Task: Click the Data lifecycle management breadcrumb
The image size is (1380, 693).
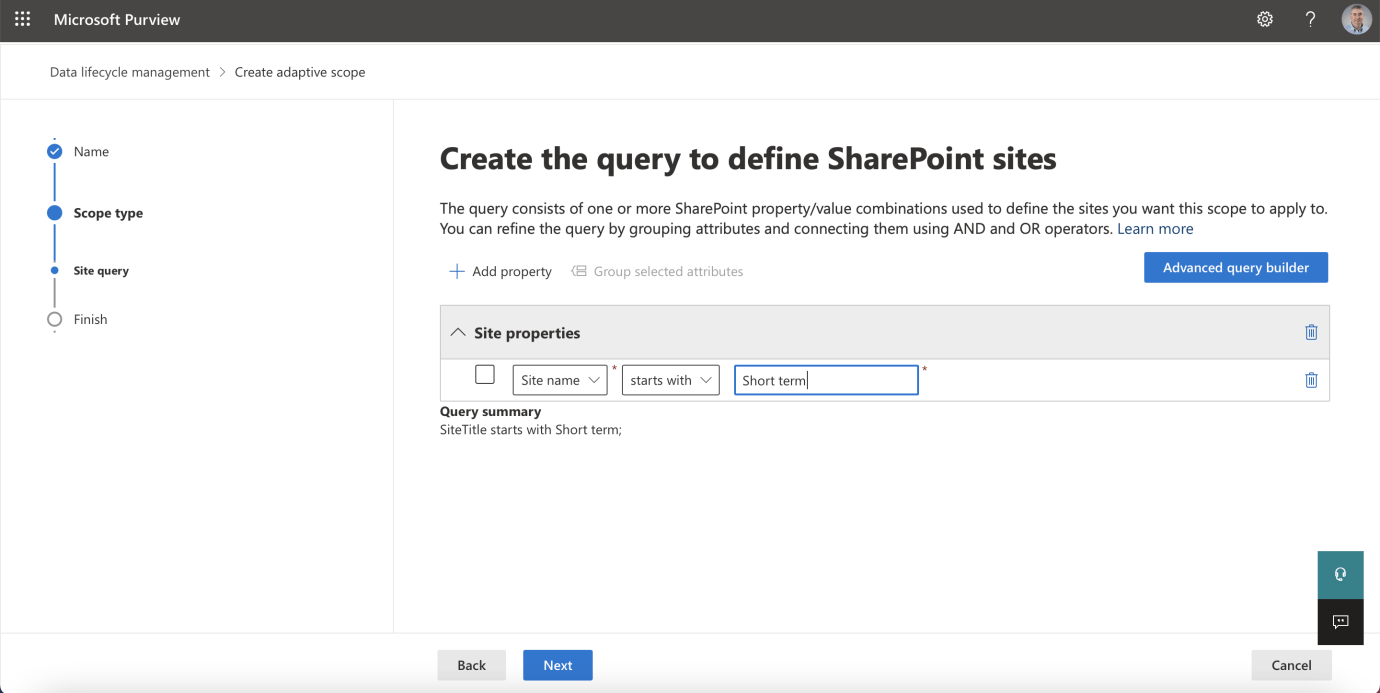Action: [x=130, y=72]
